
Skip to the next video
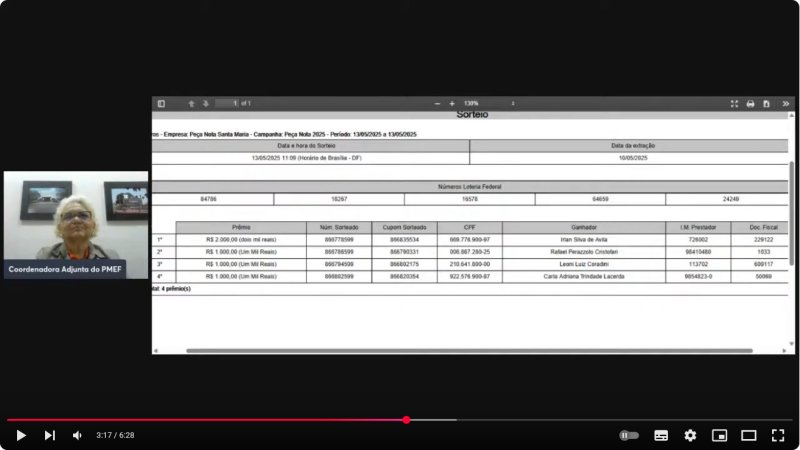click(x=49, y=435)
